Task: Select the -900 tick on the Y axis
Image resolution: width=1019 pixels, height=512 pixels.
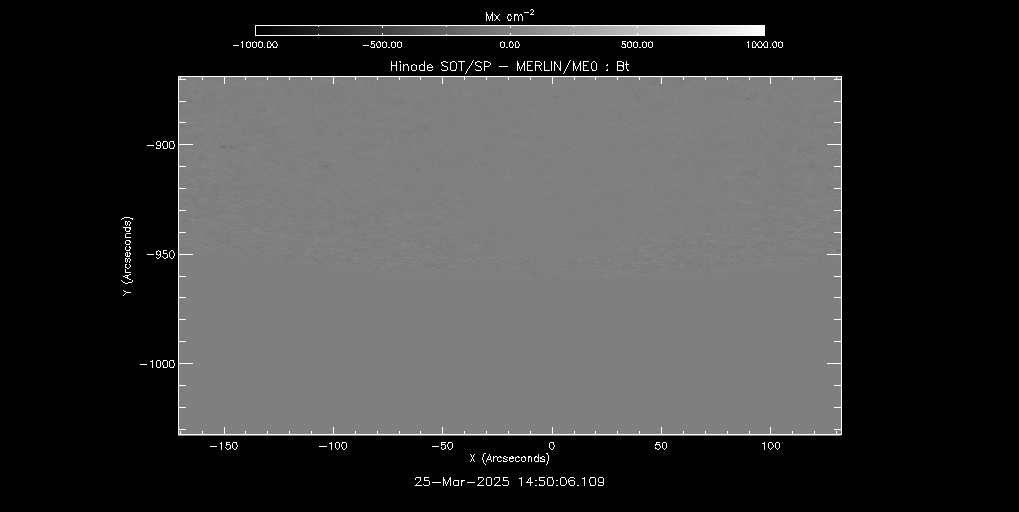Action: (x=162, y=144)
